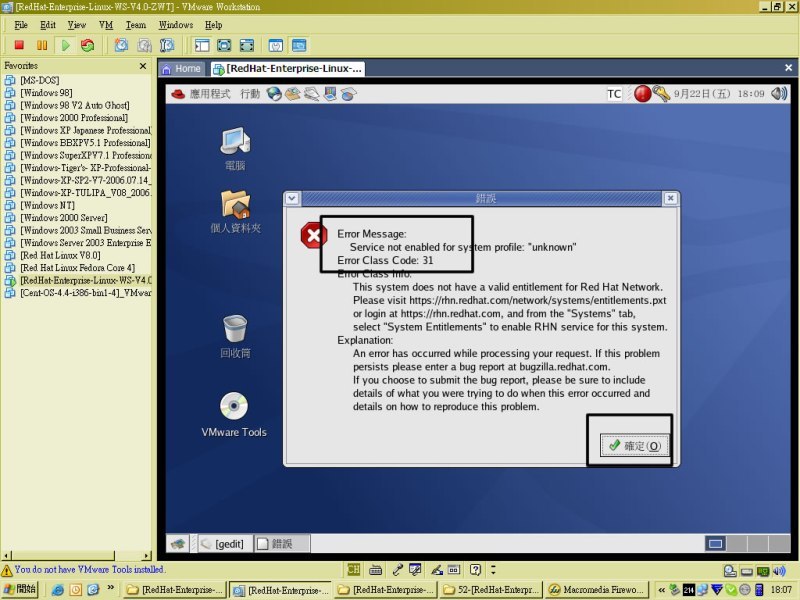Viewport: 800px width, 600px height.
Task: Open the Windows 開始 Start button
Action: point(20,589)
